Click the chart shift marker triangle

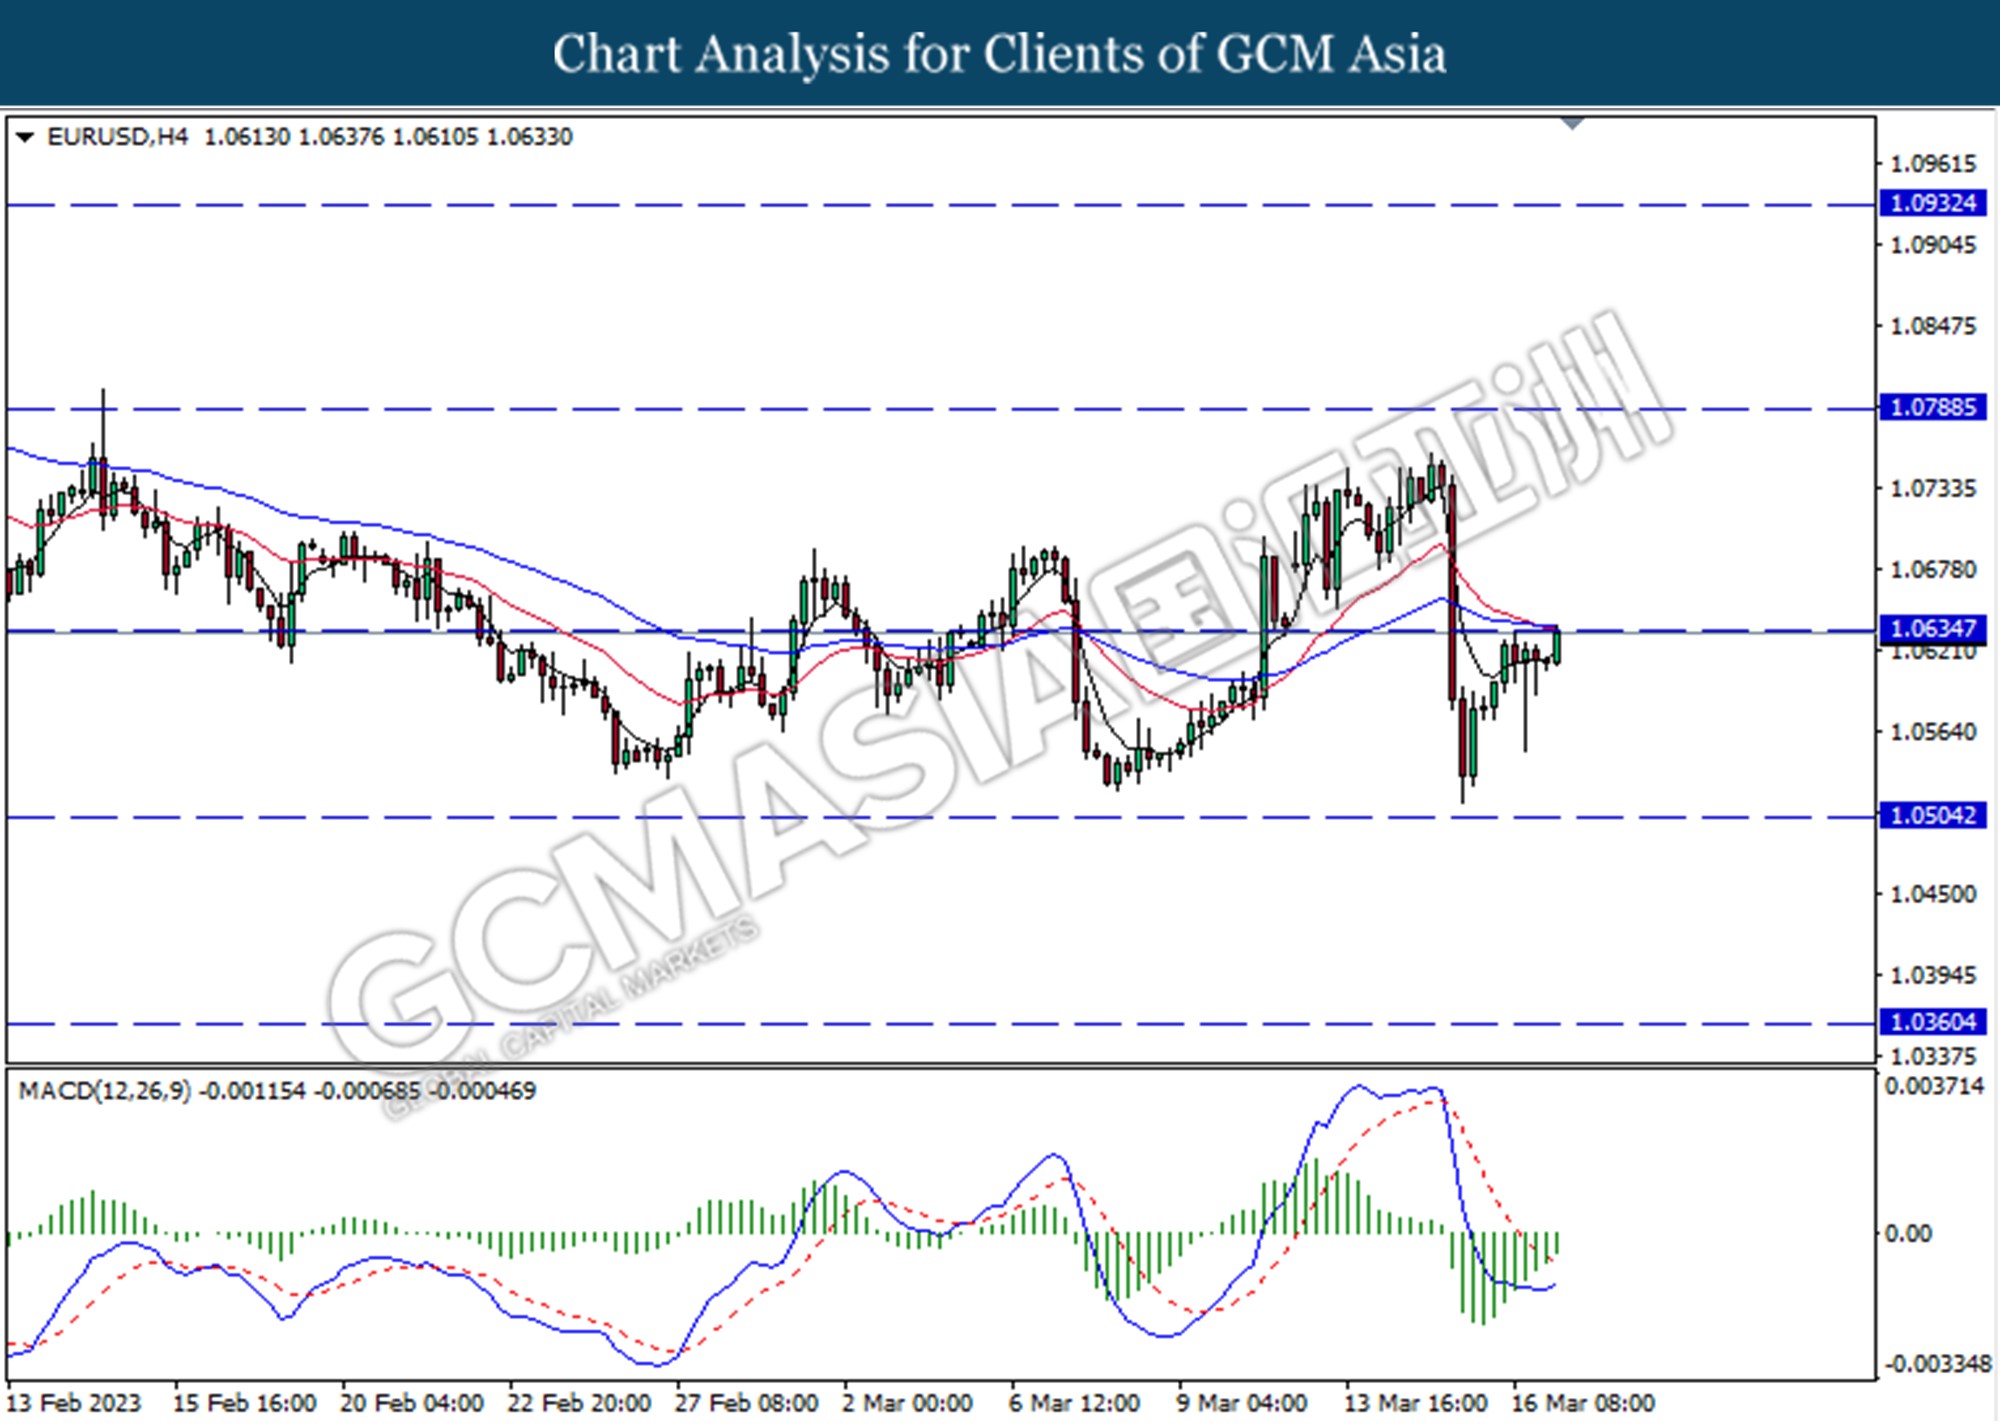tap(1573, 124)
